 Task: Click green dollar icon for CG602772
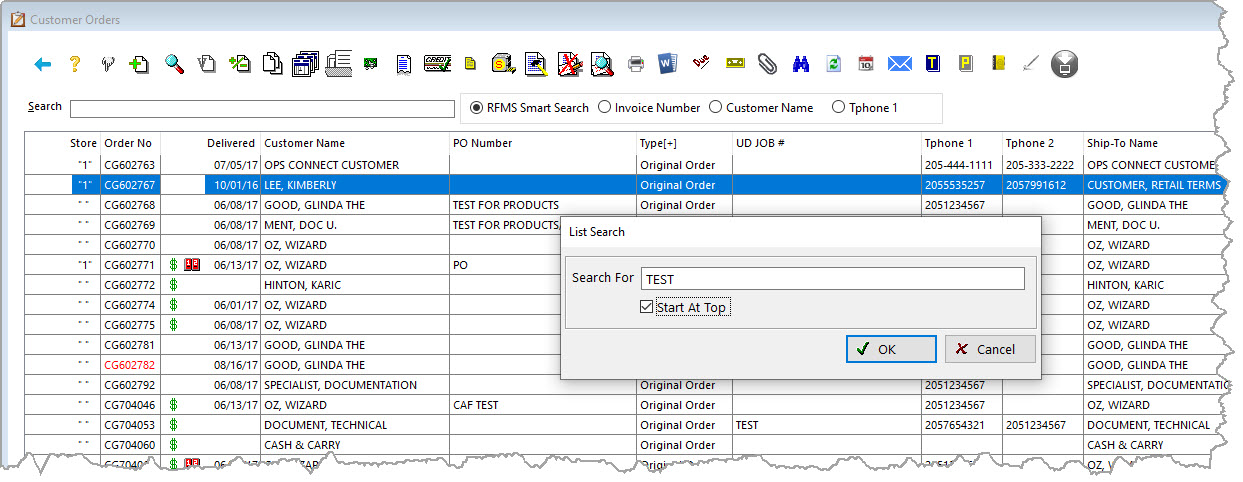pyautogui.click(x=173, y=285)
